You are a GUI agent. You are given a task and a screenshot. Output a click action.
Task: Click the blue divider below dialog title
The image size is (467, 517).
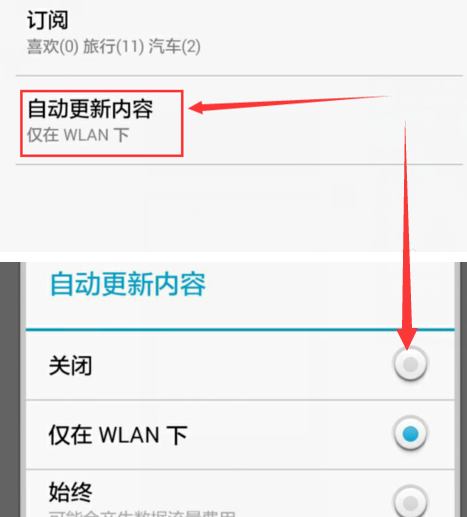pyautogui.click(x=240, y=330)
